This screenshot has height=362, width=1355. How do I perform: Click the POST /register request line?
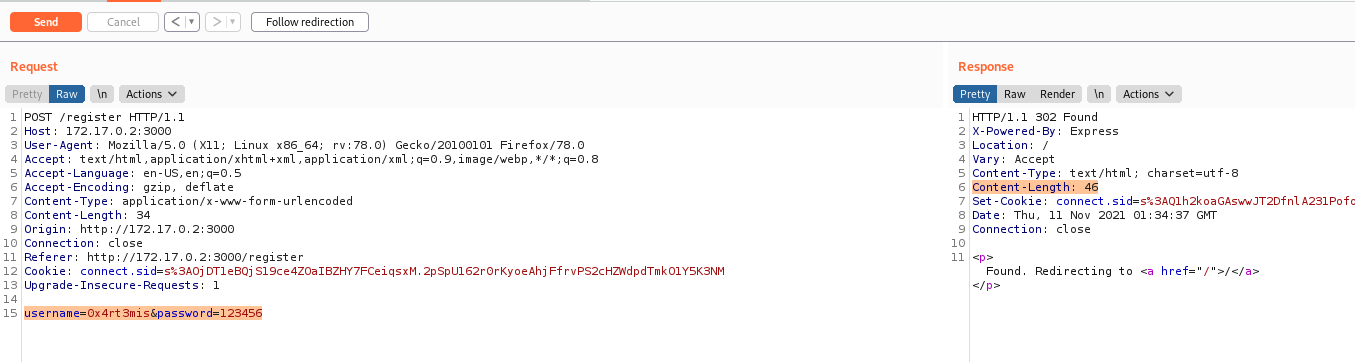coord(89,117)
